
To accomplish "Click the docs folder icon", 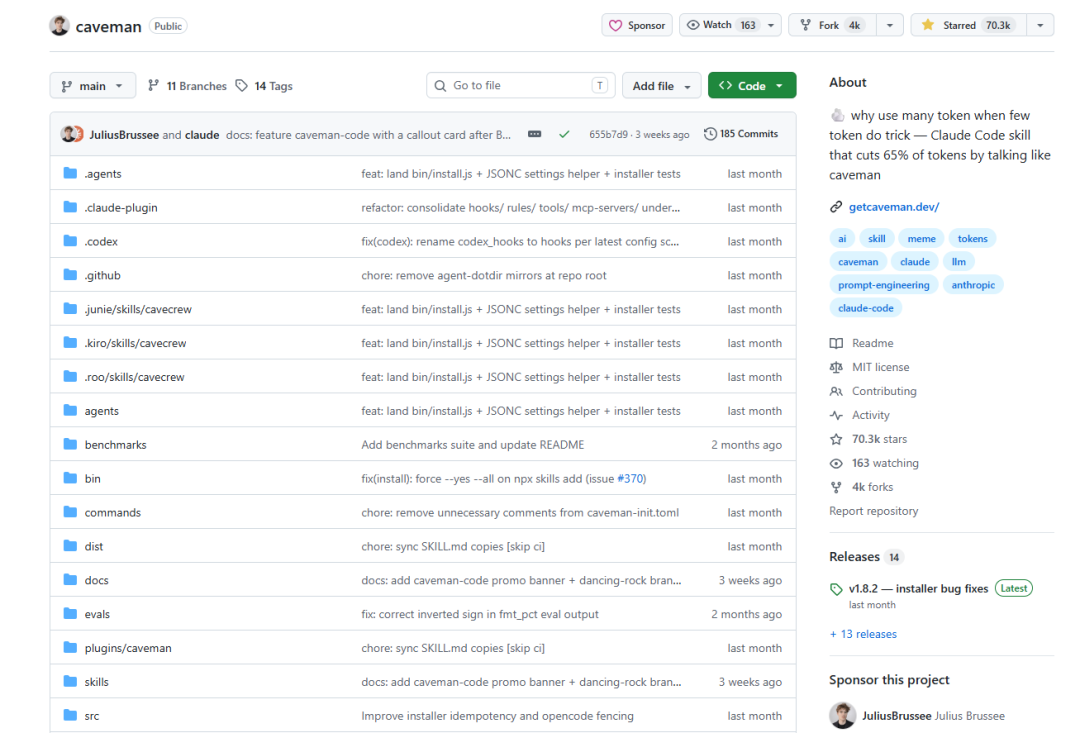I will [x=70, y=579].
